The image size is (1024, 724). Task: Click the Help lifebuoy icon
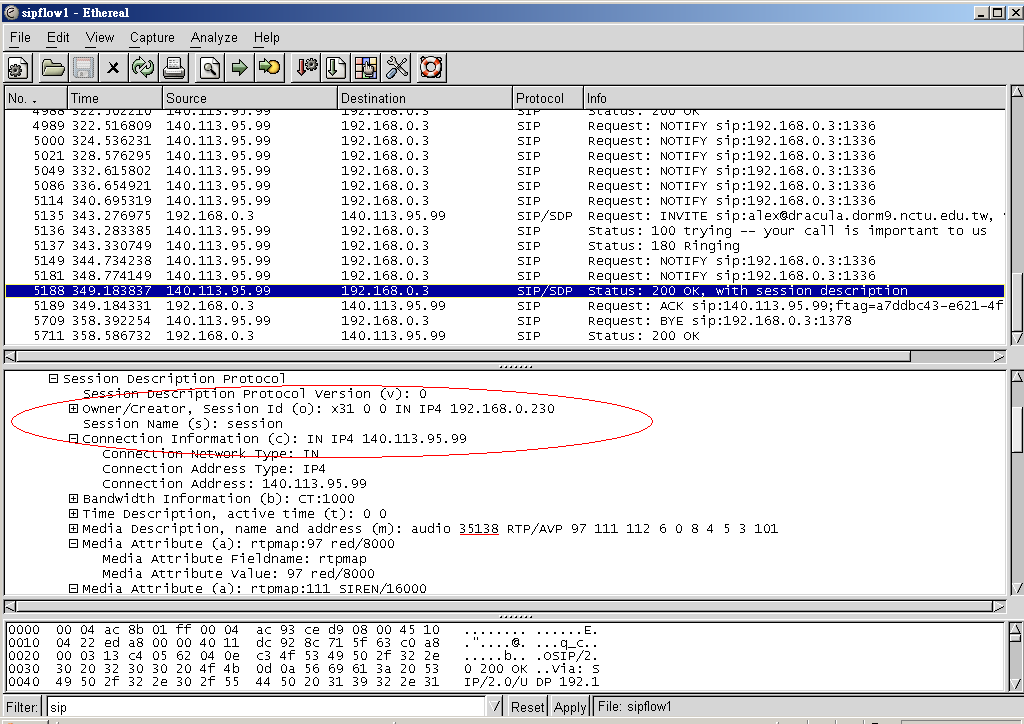[x=431, y=68]
